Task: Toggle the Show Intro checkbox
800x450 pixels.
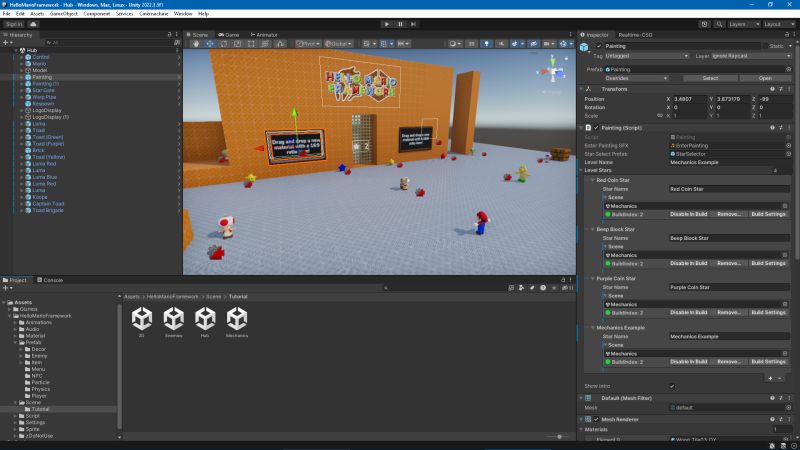Action: (672, 386)
